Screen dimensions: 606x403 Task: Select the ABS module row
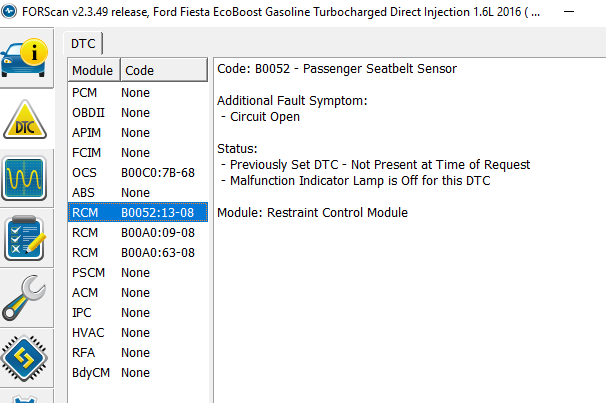pyautogui.click(x=137, y=192)
